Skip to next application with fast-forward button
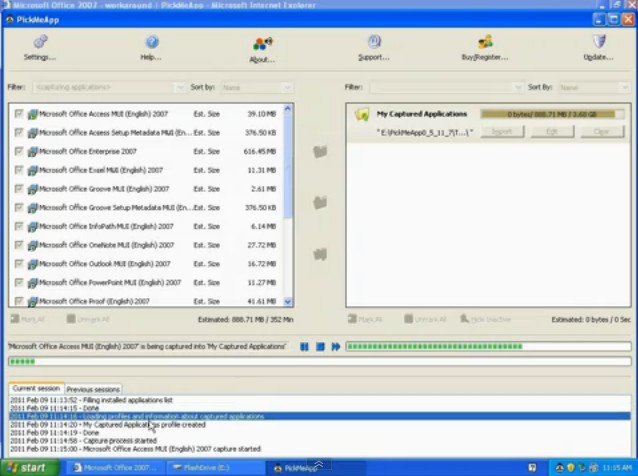 336,347
